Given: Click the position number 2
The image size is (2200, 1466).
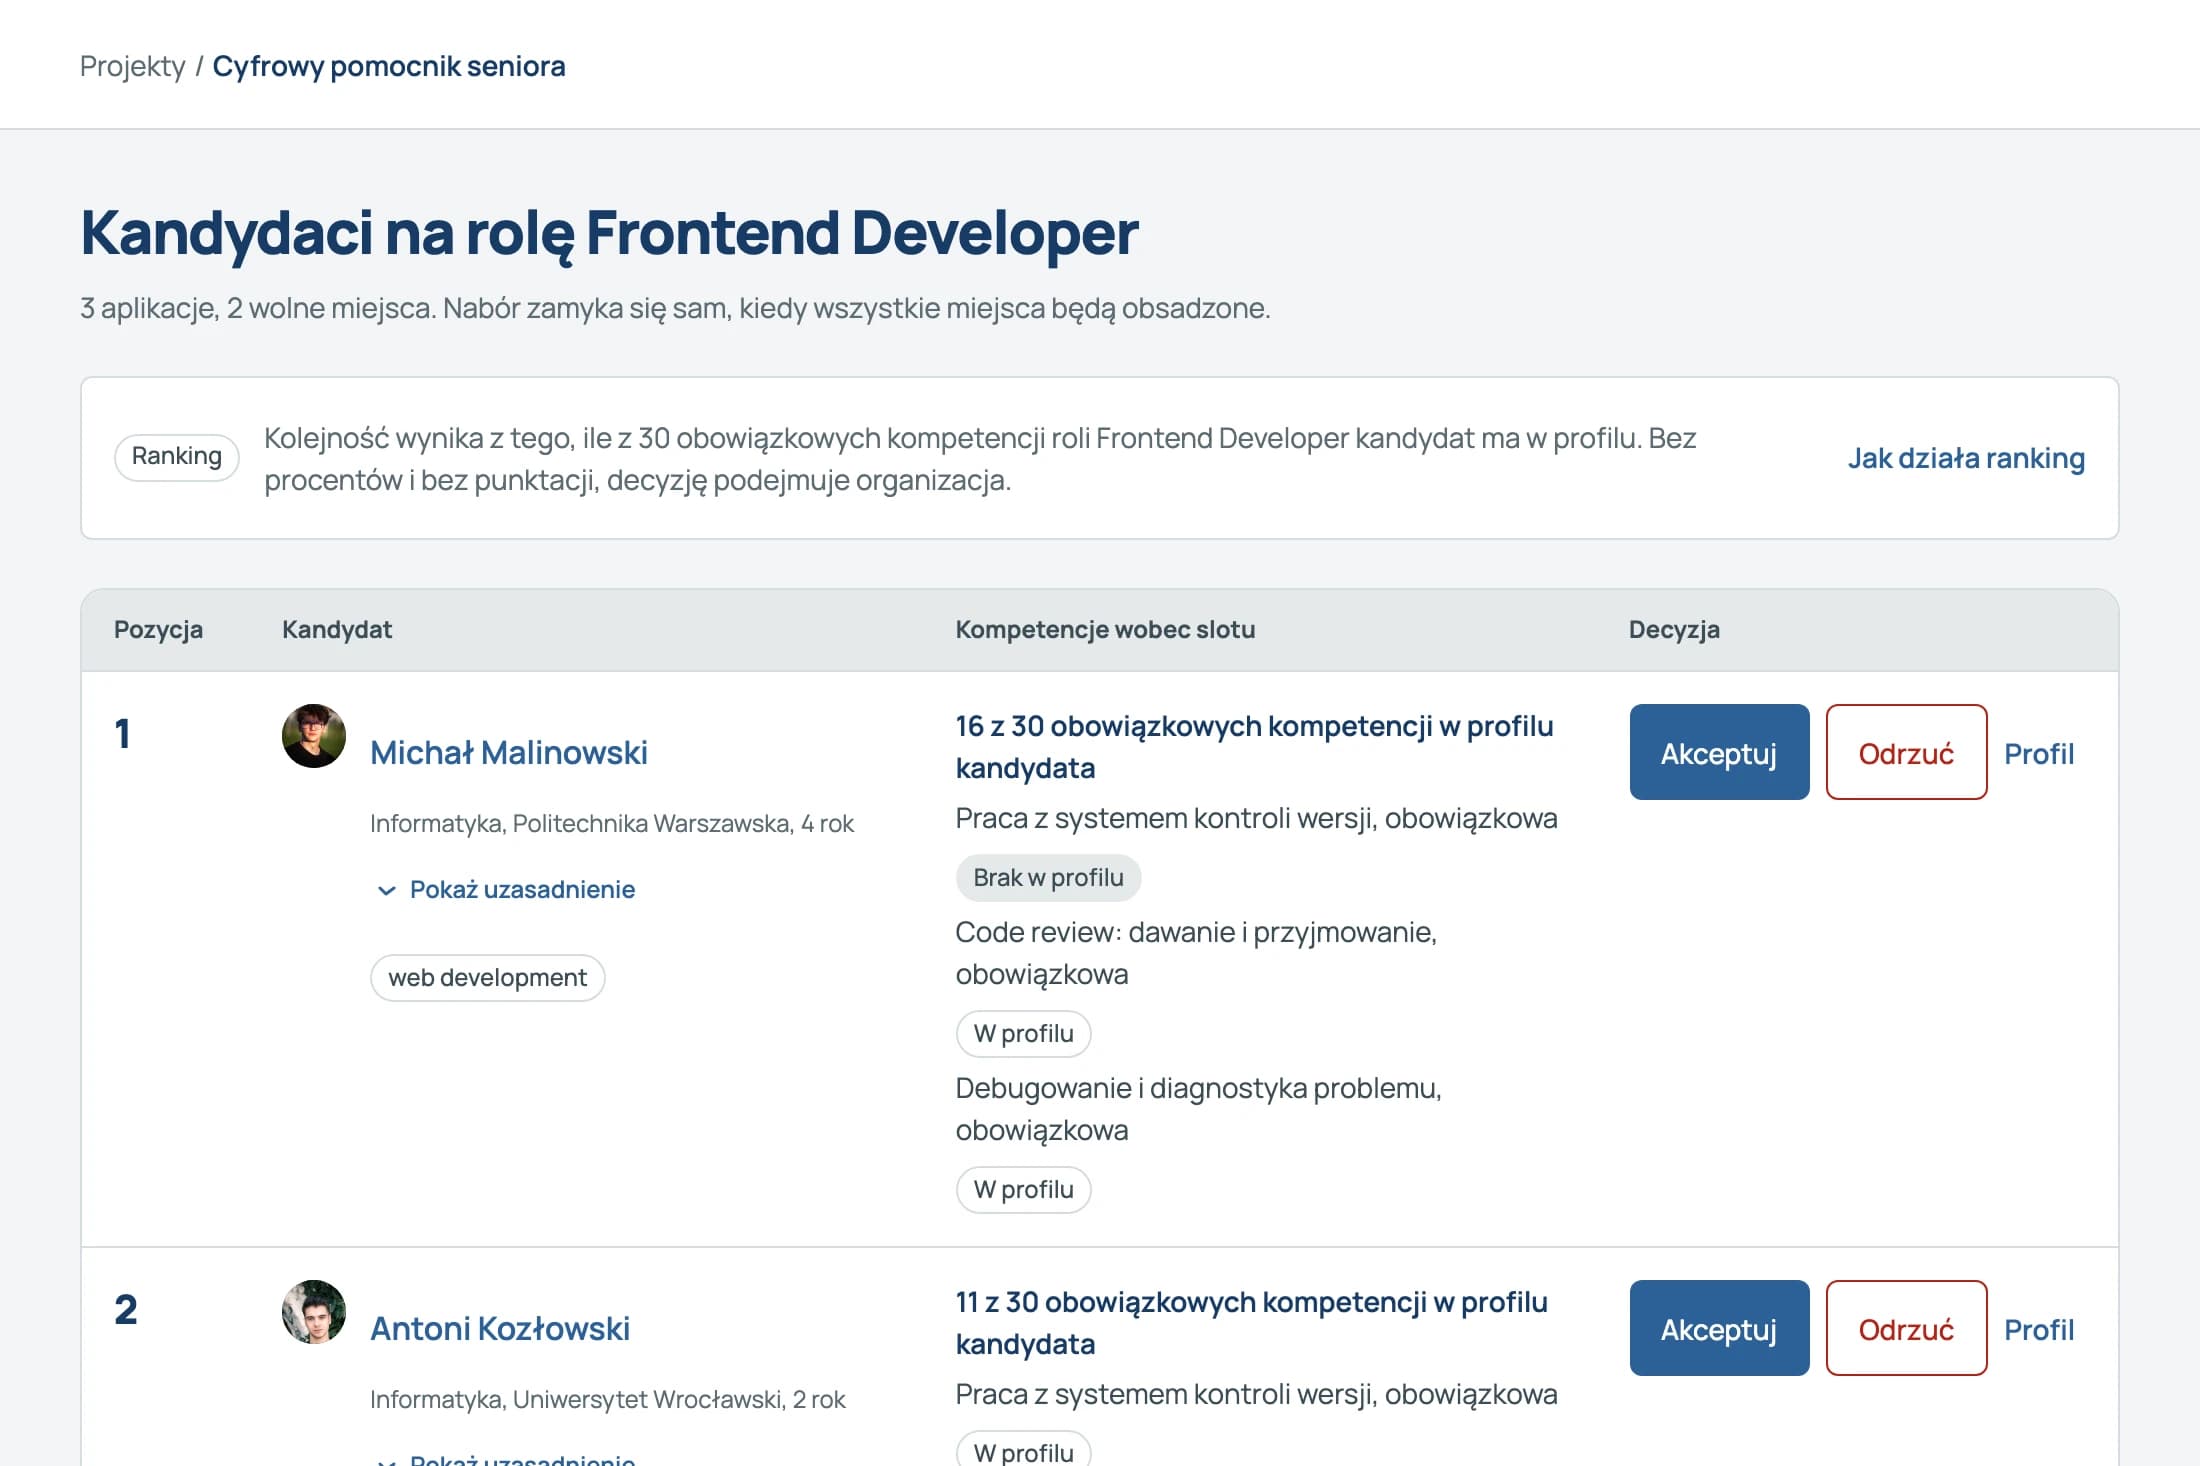Looking at the screenshot, I should coord(125,1310).
